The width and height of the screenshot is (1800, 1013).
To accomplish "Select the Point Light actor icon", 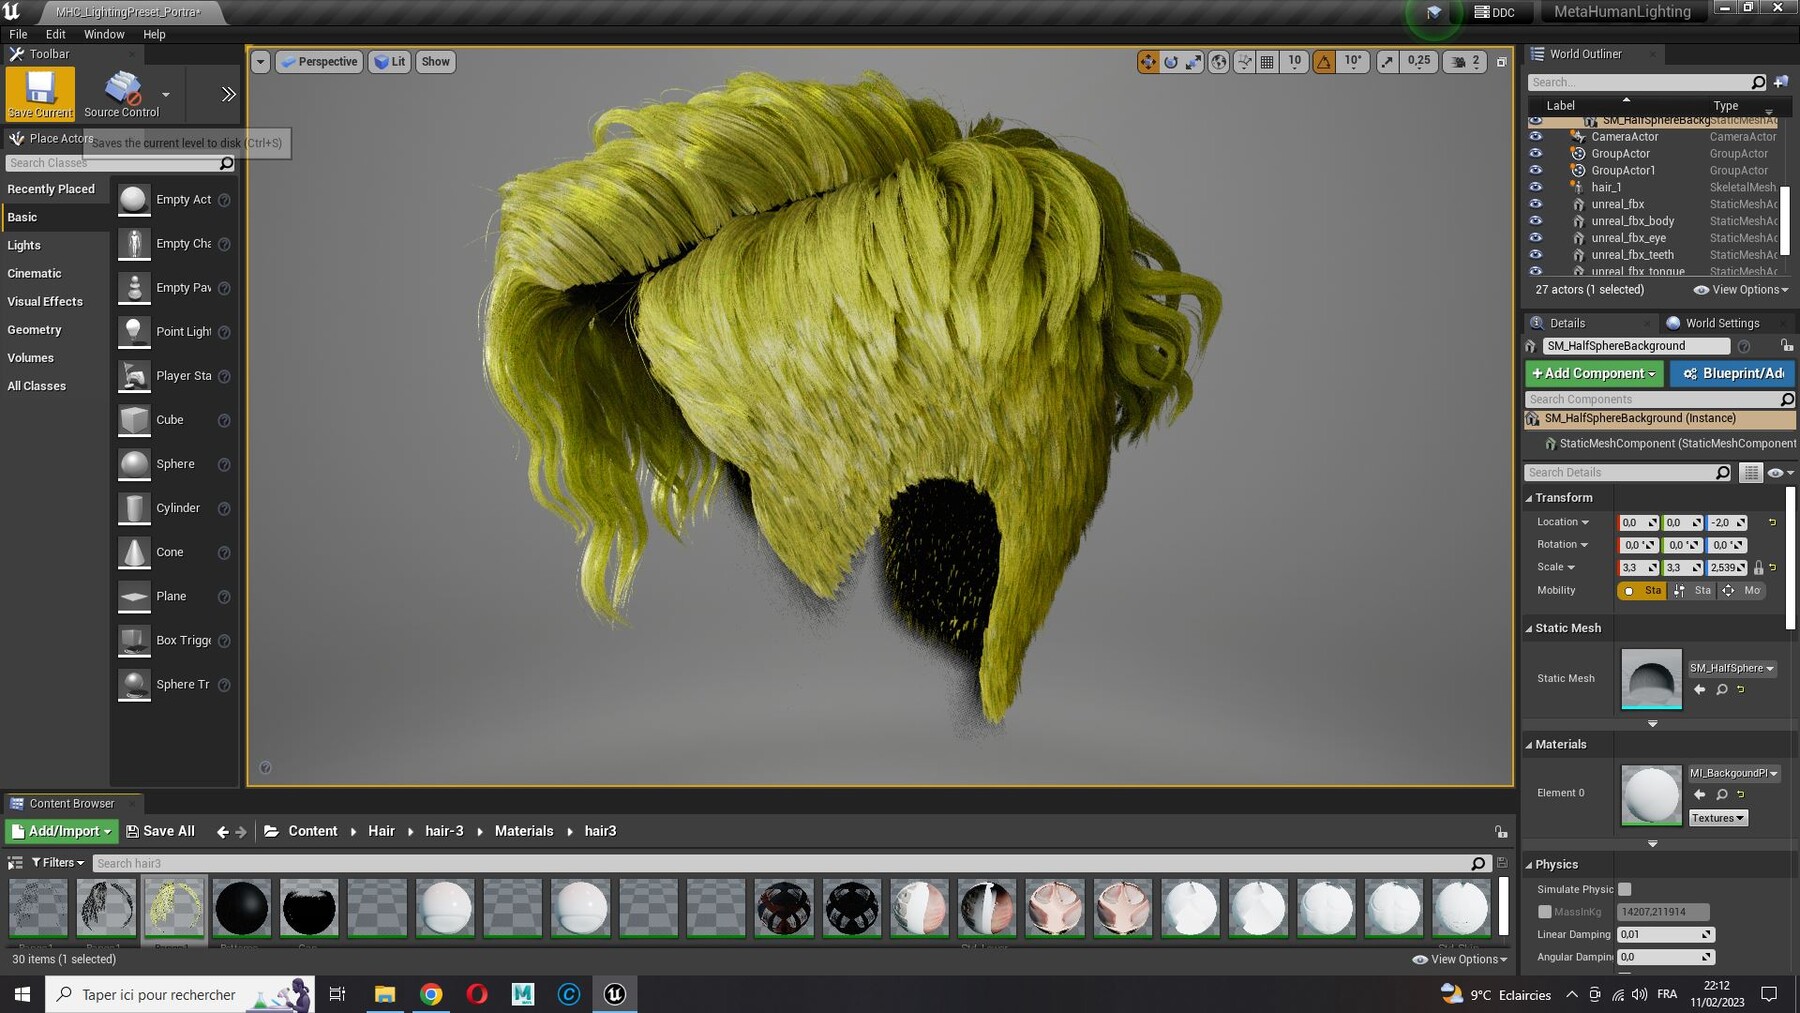I will pyautogui.click(x=134, y=332).
